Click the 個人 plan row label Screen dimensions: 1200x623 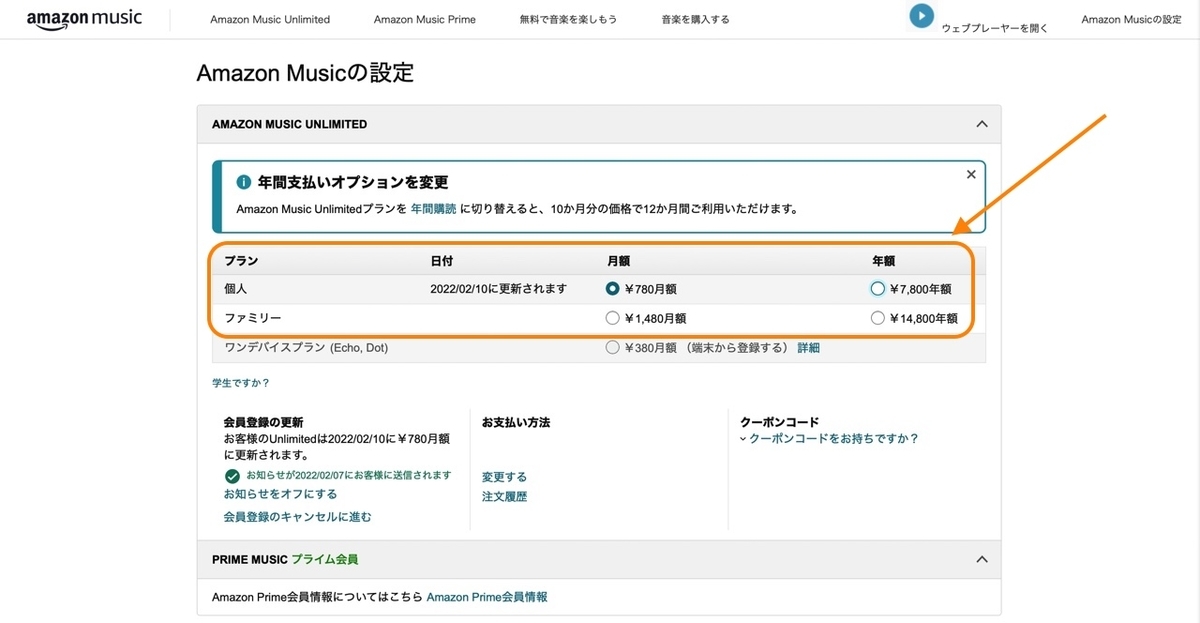point(235,289)
